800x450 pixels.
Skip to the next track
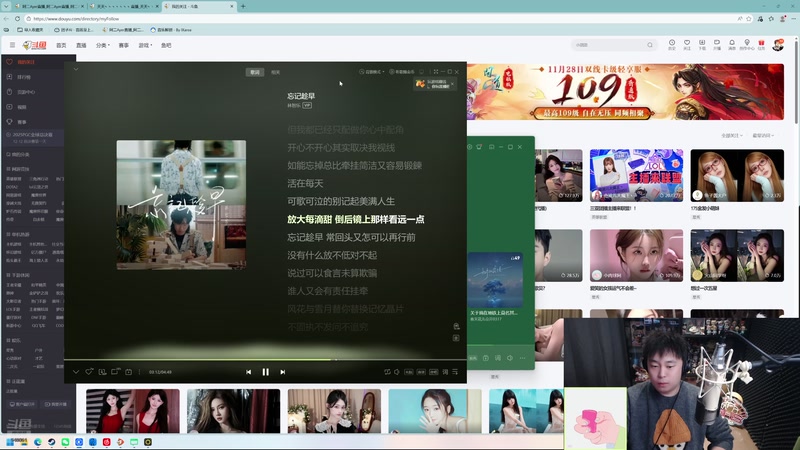point(283,372)
